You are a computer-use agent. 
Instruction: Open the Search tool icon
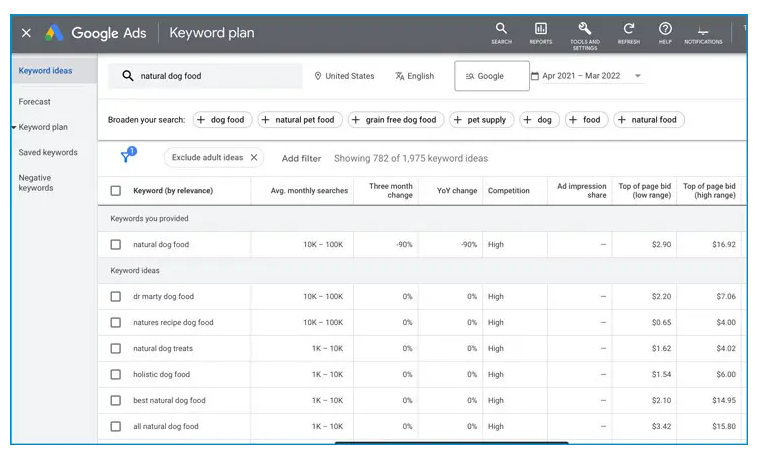(501, 29)
